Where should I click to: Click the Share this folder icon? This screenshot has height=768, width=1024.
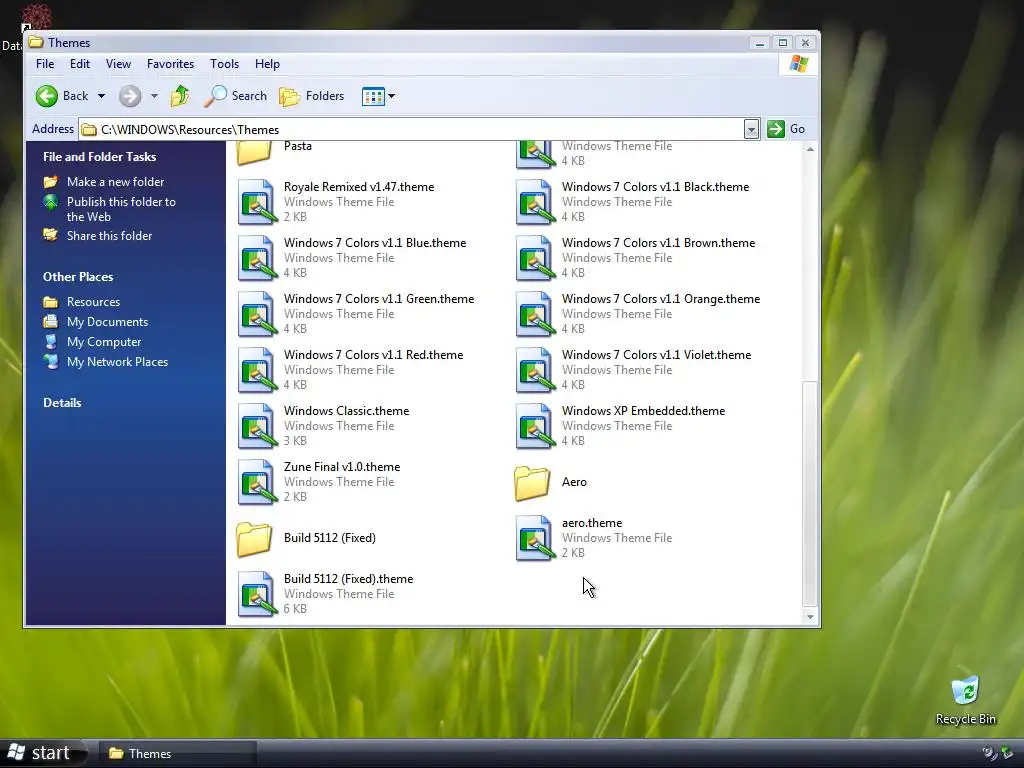coord(50,234)
